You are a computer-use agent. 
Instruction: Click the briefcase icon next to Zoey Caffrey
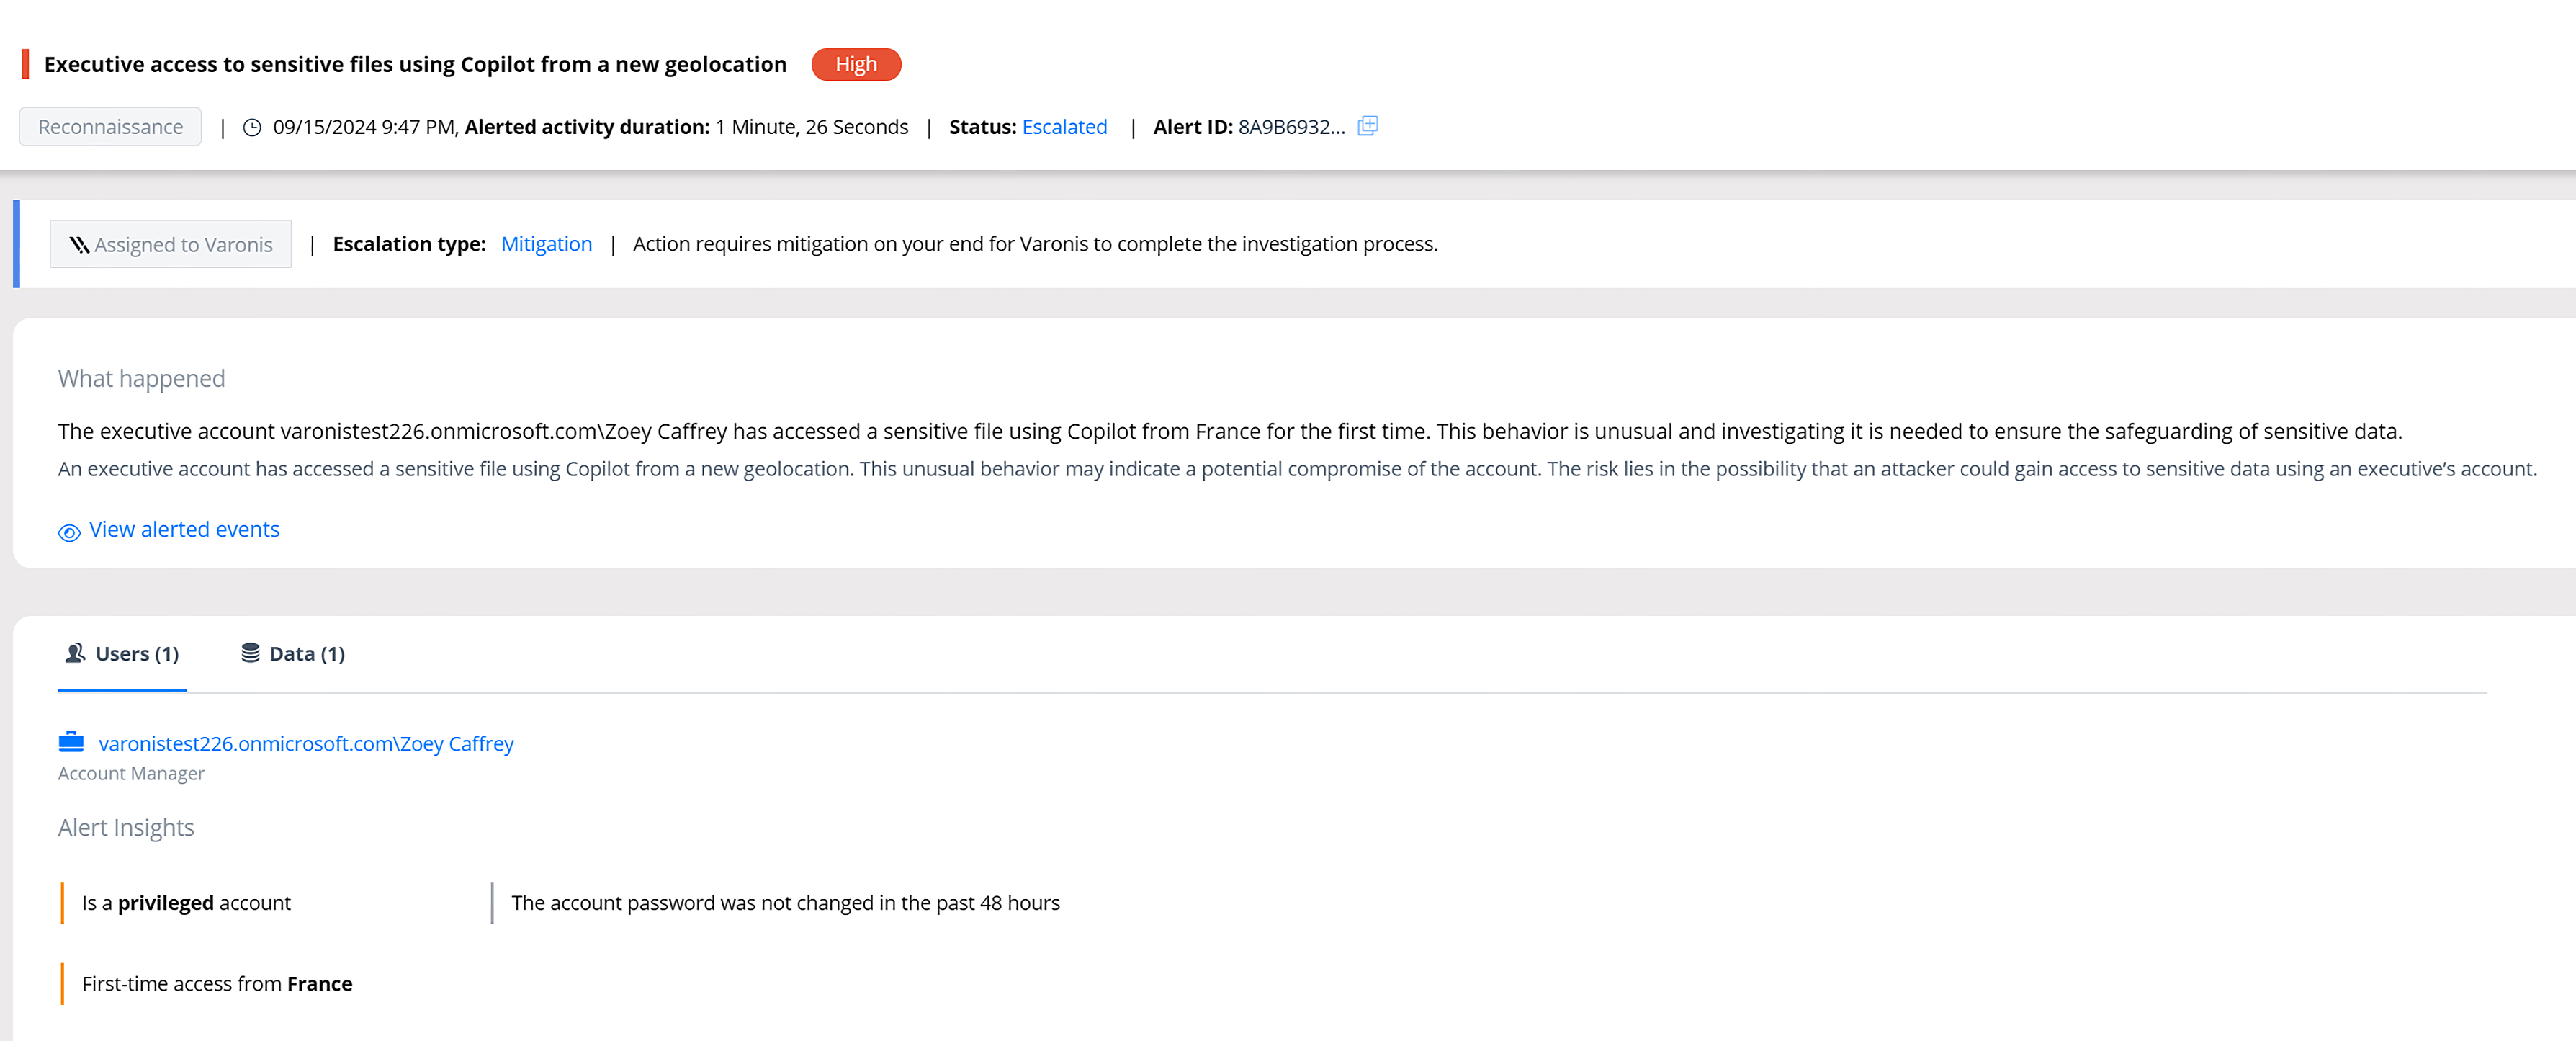(71, 742)
